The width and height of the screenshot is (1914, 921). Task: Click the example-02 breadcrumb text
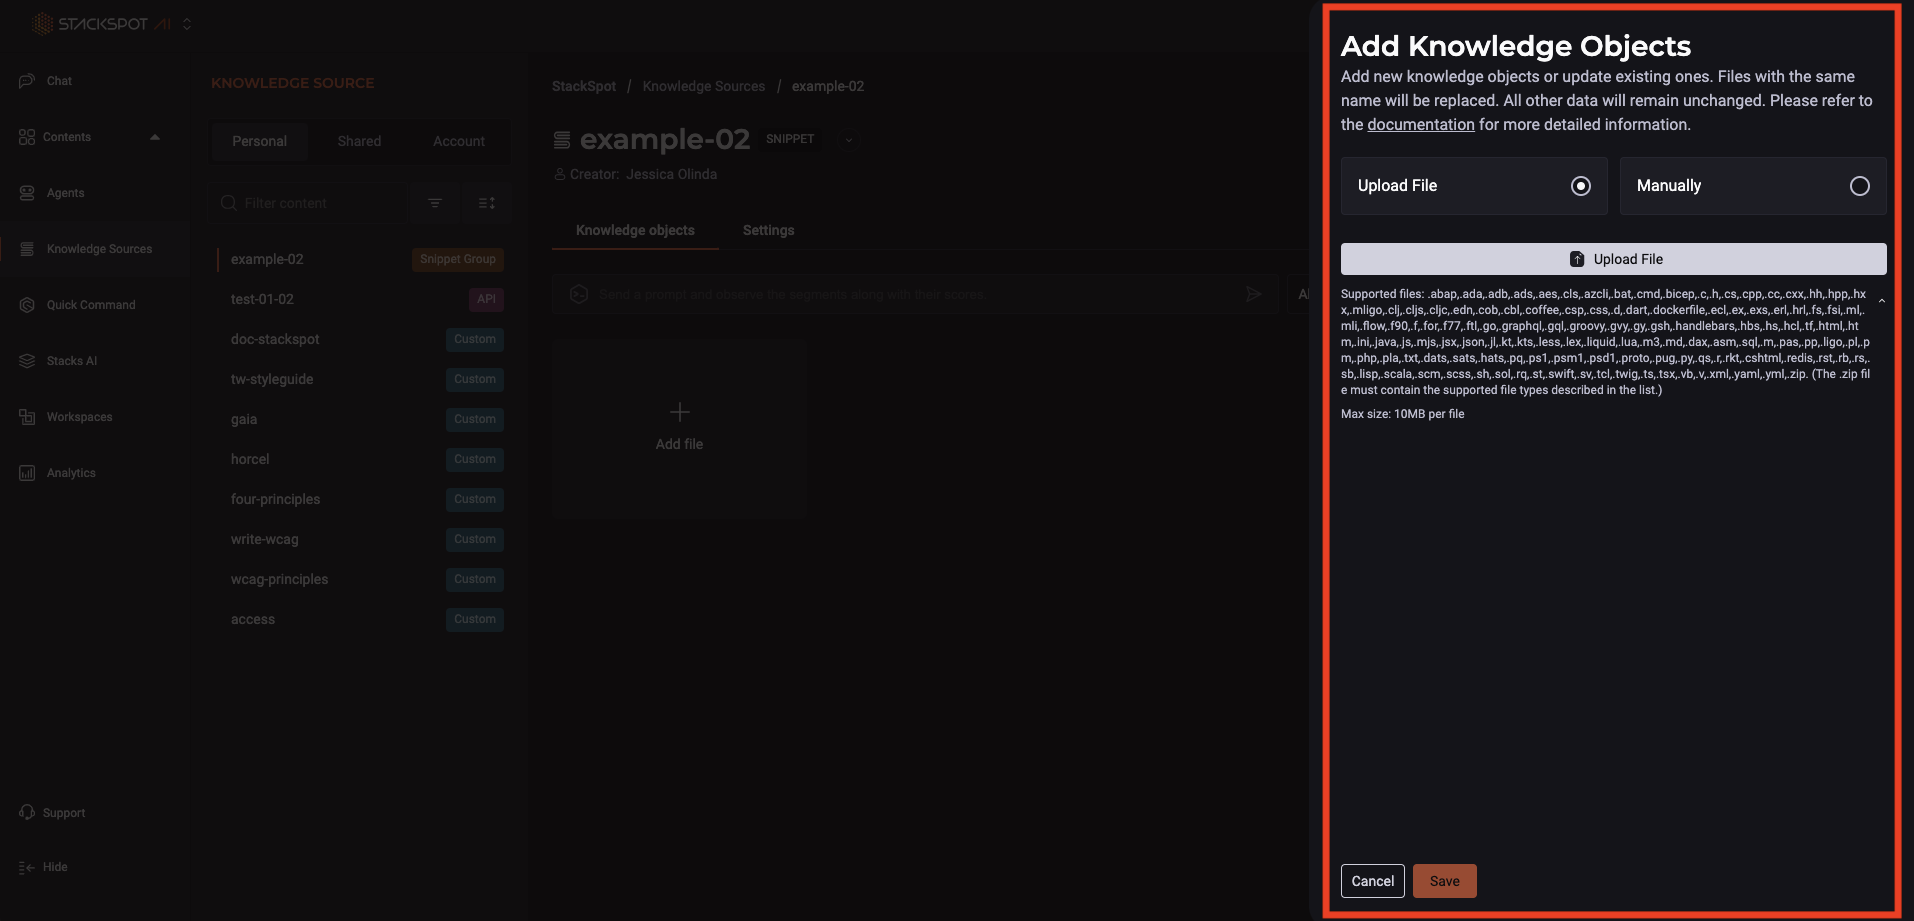pos(828,87)
